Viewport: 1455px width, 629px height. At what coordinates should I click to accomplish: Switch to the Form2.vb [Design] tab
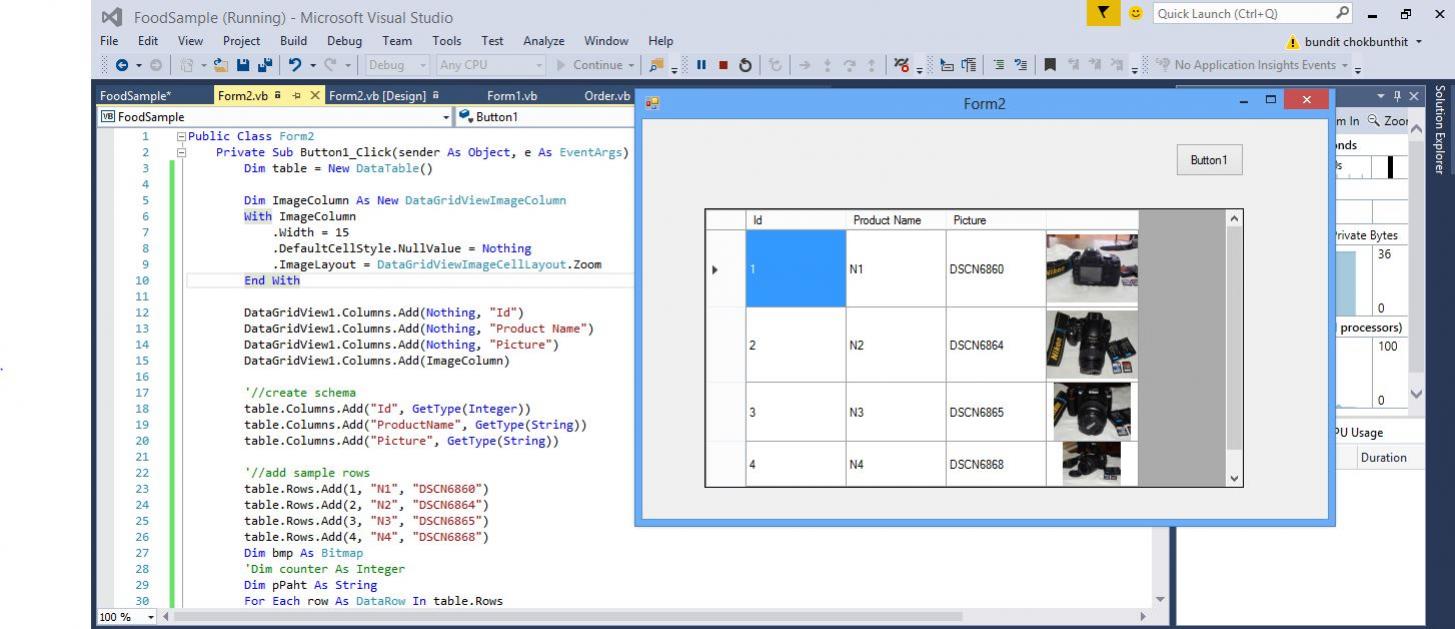377,96
